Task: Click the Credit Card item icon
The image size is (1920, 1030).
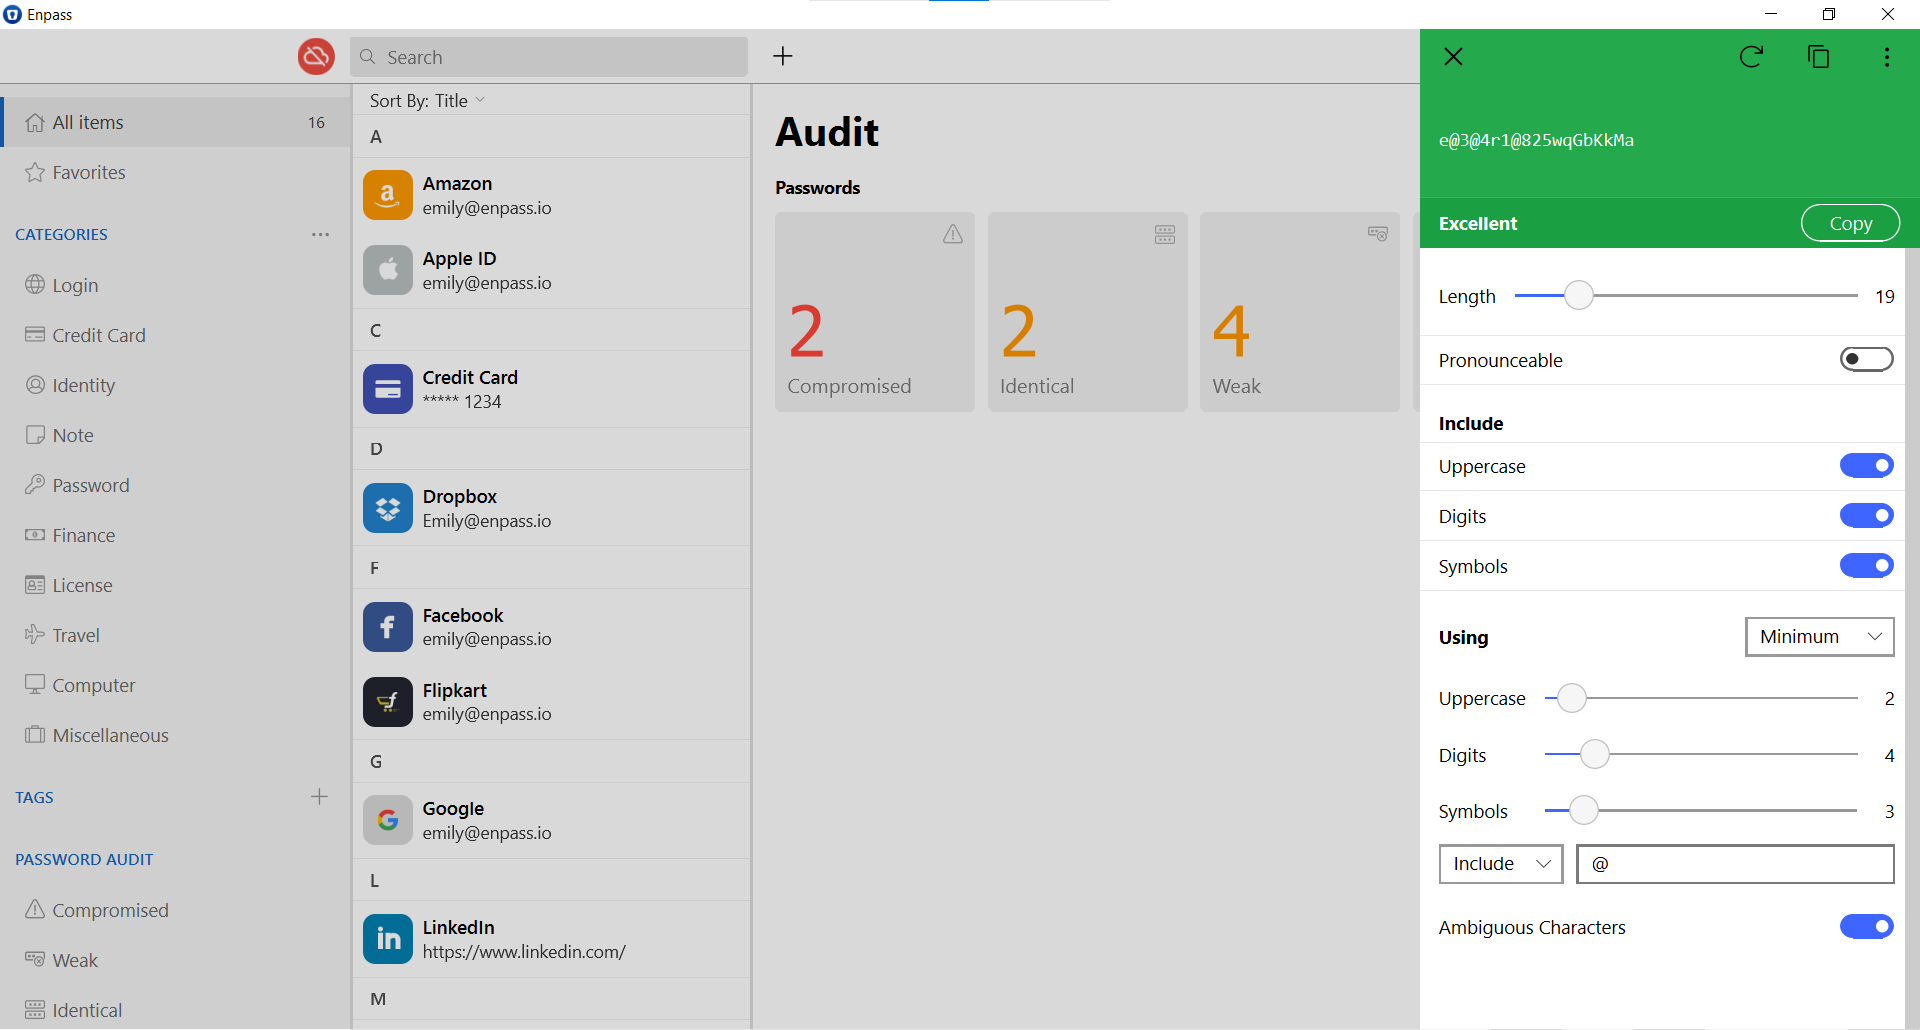Action: [388, 389]
